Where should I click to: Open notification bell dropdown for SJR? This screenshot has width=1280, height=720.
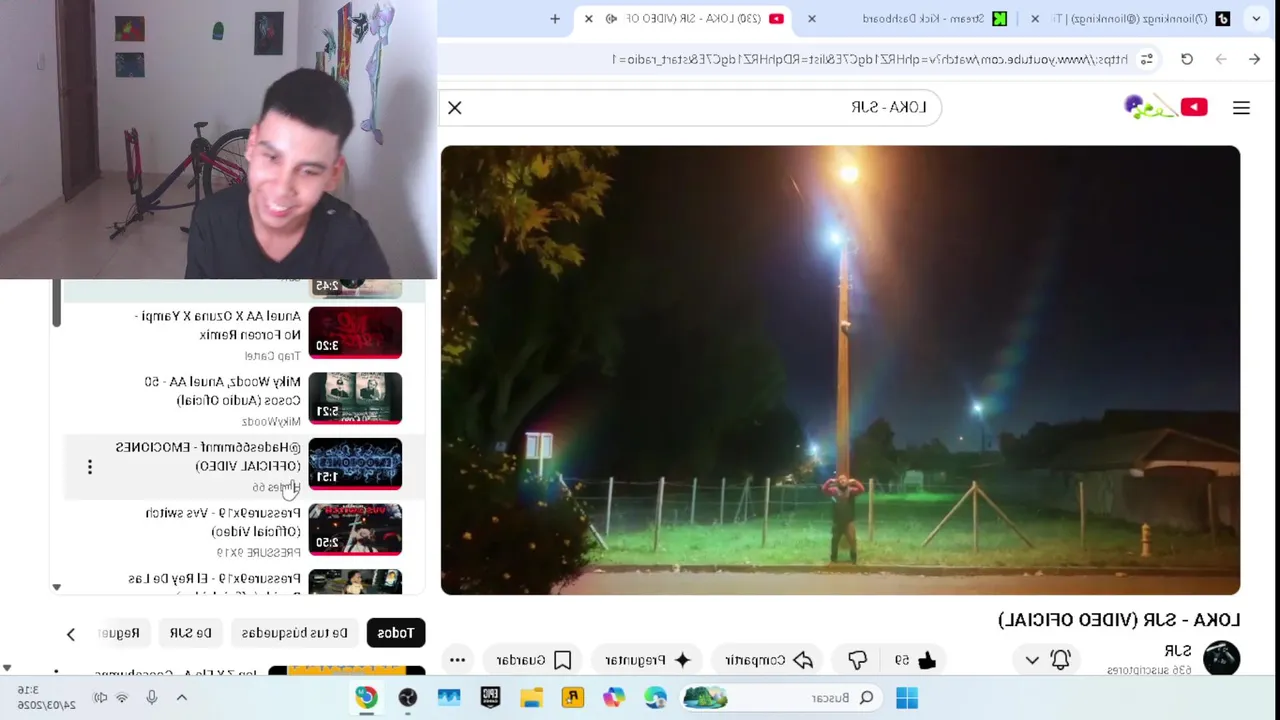coord(1048,660)
